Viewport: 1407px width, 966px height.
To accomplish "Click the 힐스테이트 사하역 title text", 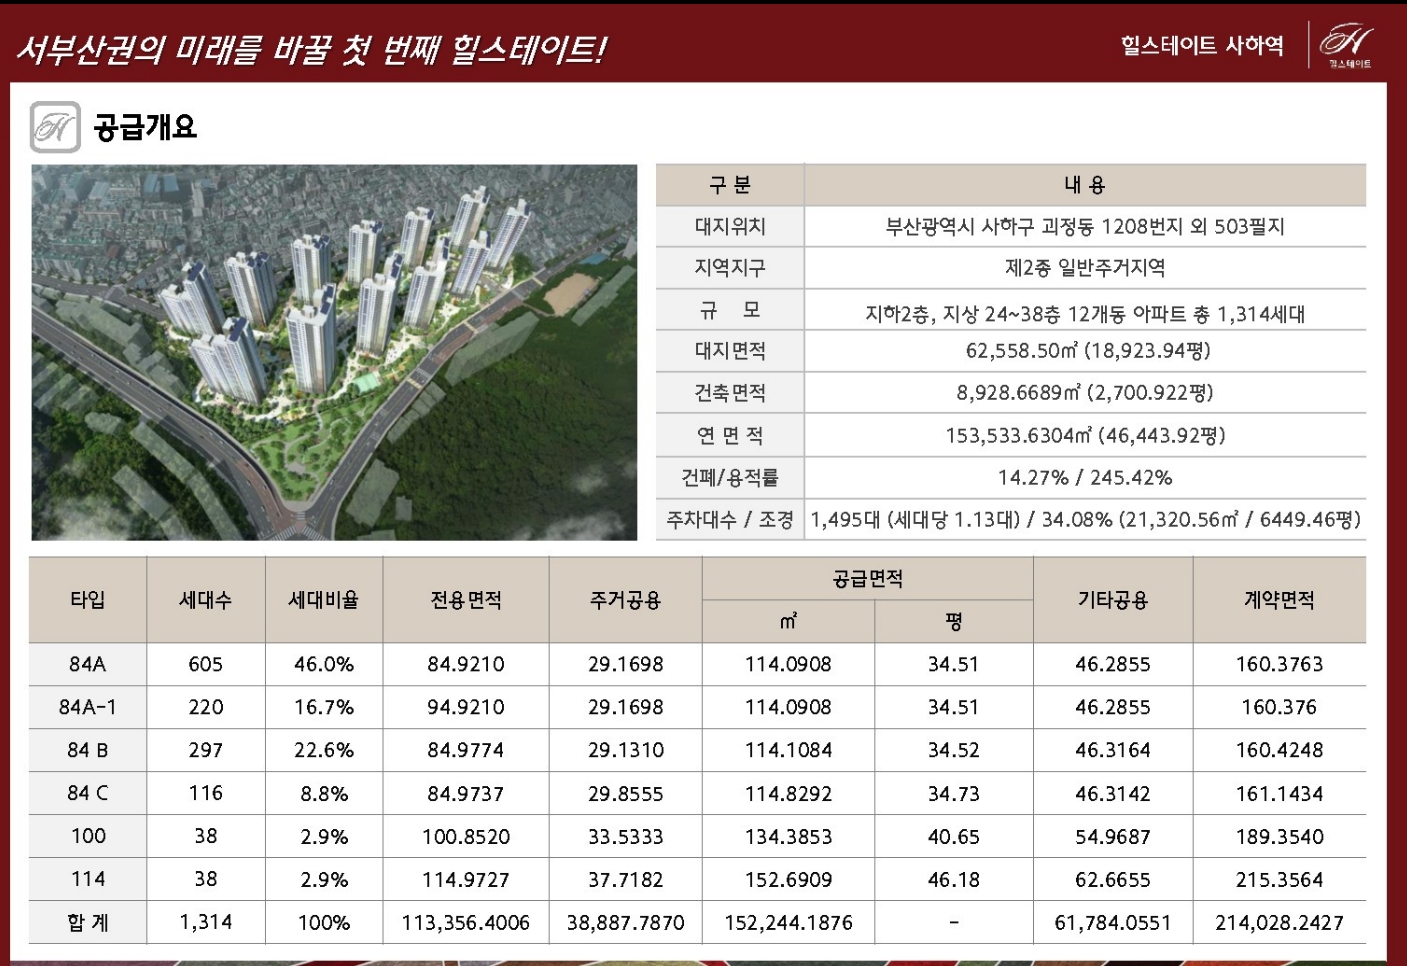I will (x=1202, y=45).
